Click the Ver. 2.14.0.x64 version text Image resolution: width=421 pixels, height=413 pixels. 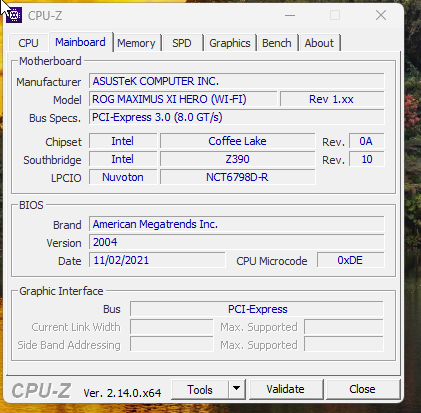coord(122,393)
